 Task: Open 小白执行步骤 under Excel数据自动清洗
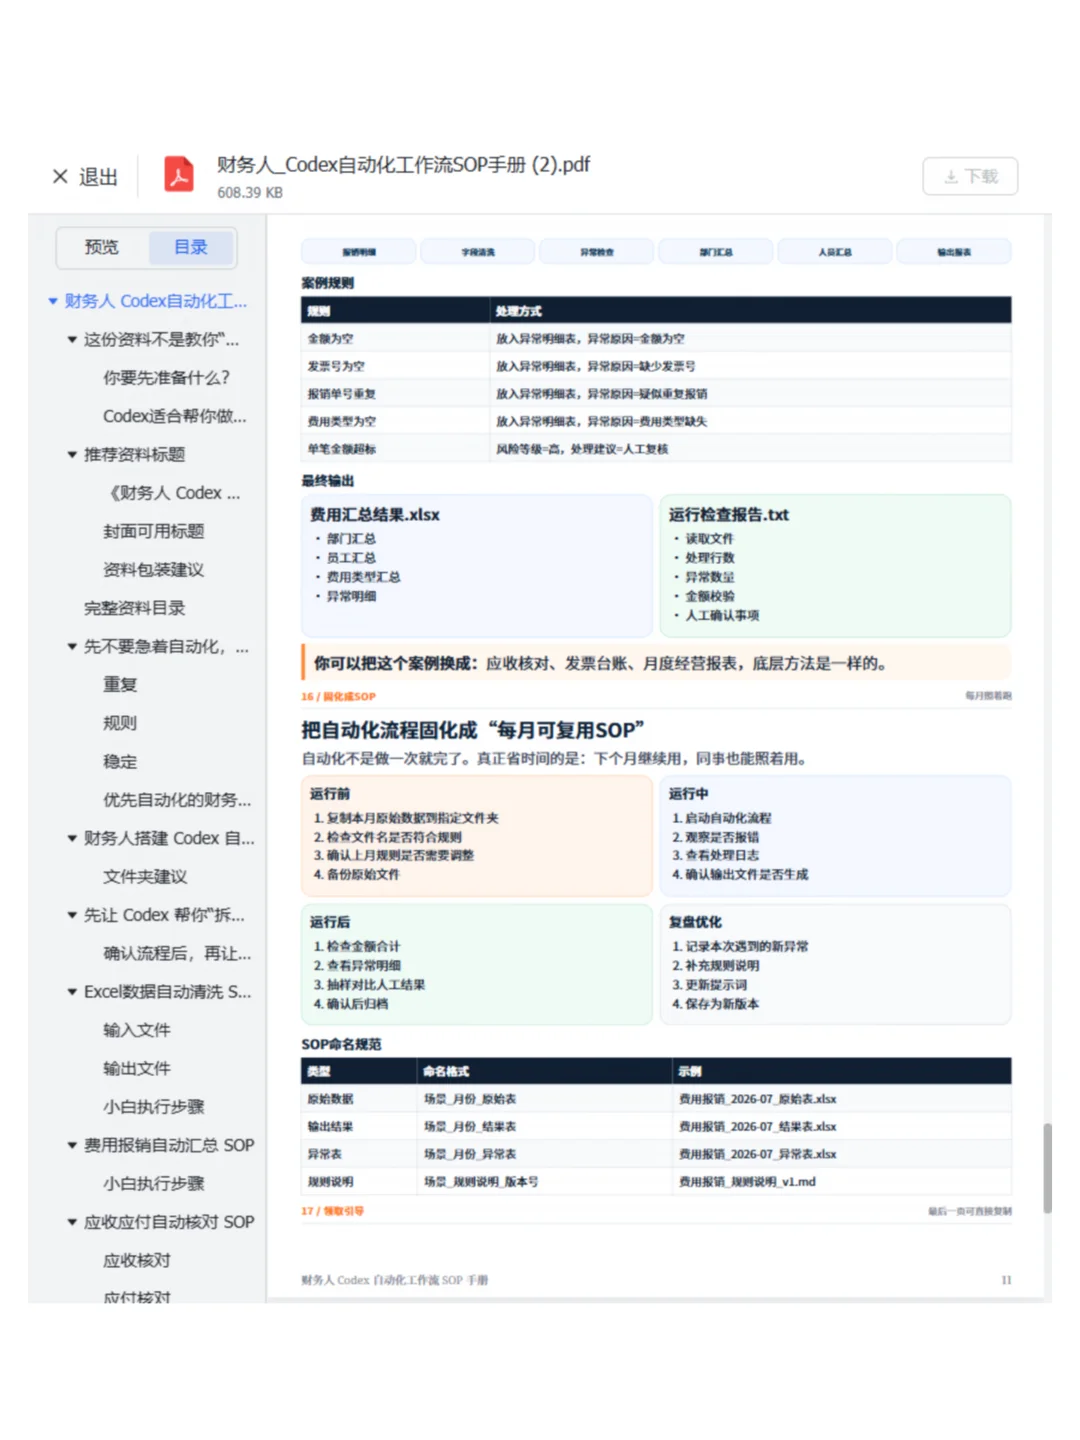pos(153,1107)
